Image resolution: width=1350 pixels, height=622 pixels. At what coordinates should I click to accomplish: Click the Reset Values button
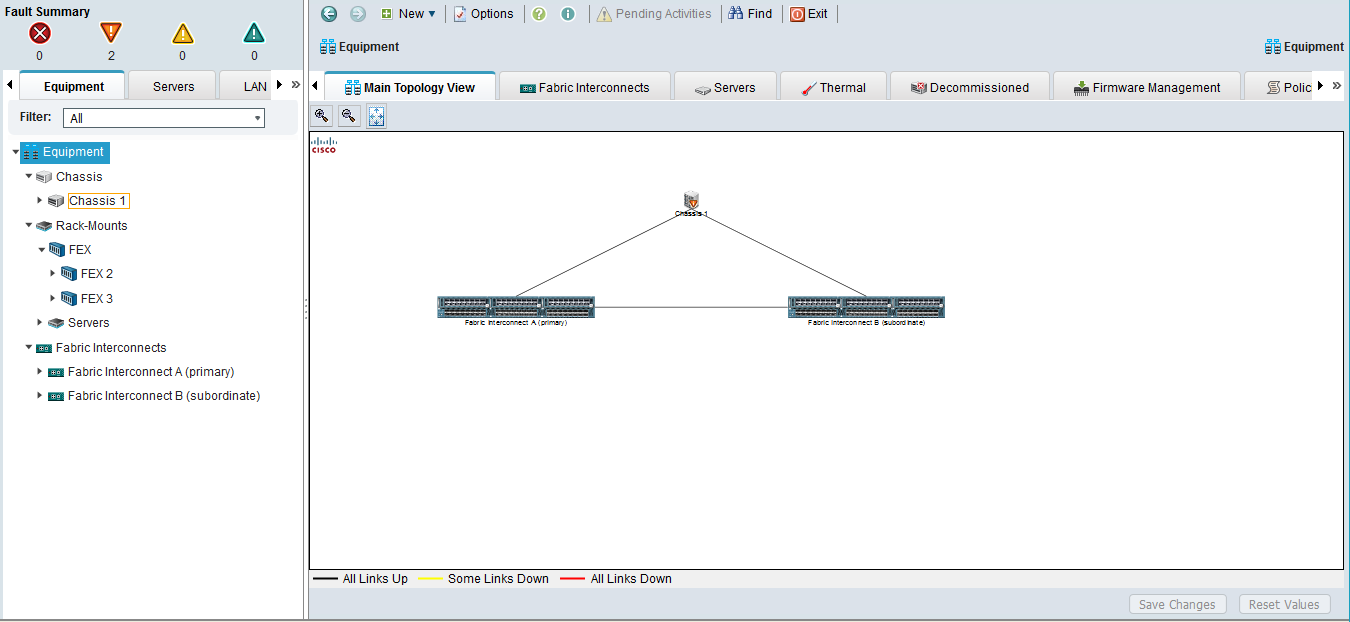(1284, 604)
